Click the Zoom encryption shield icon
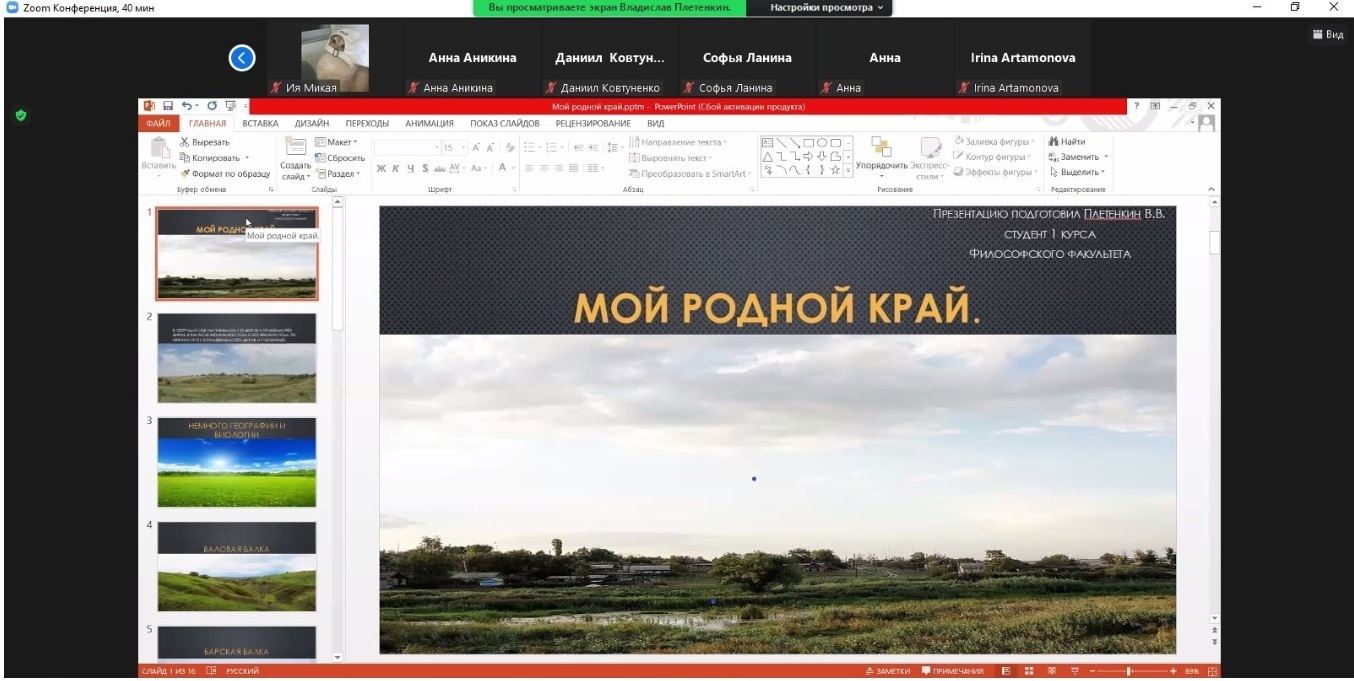This screenshot has width=1354, height=681. click(20, 115)
